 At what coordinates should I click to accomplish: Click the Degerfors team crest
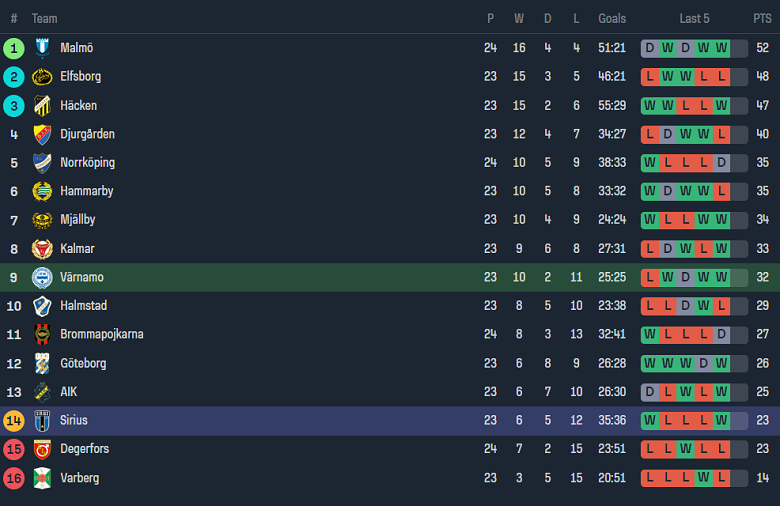42,449
